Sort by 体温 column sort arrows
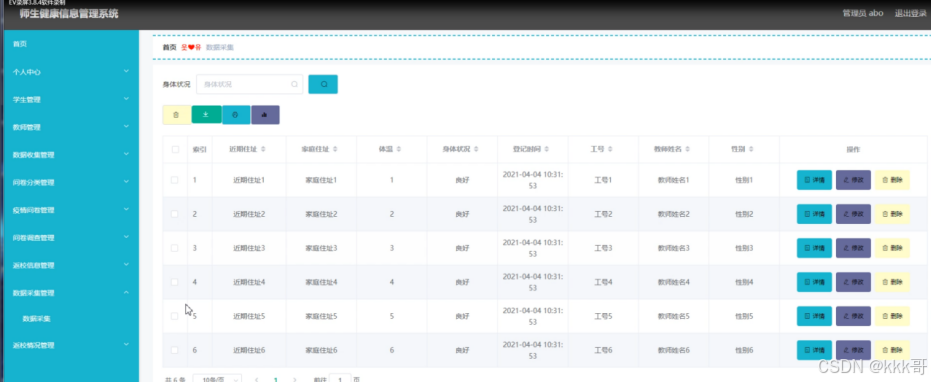The width and height of the screenshot is (931, 382). 398,150
